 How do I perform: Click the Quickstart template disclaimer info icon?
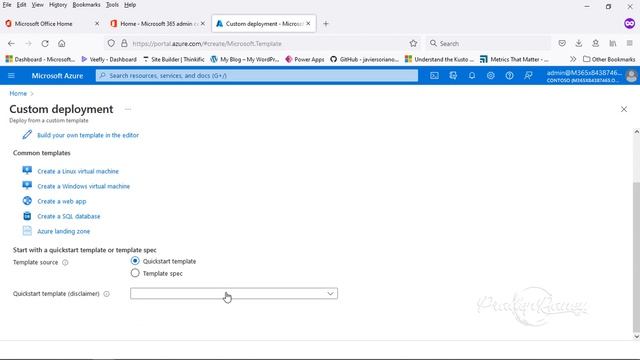point(107,294)
